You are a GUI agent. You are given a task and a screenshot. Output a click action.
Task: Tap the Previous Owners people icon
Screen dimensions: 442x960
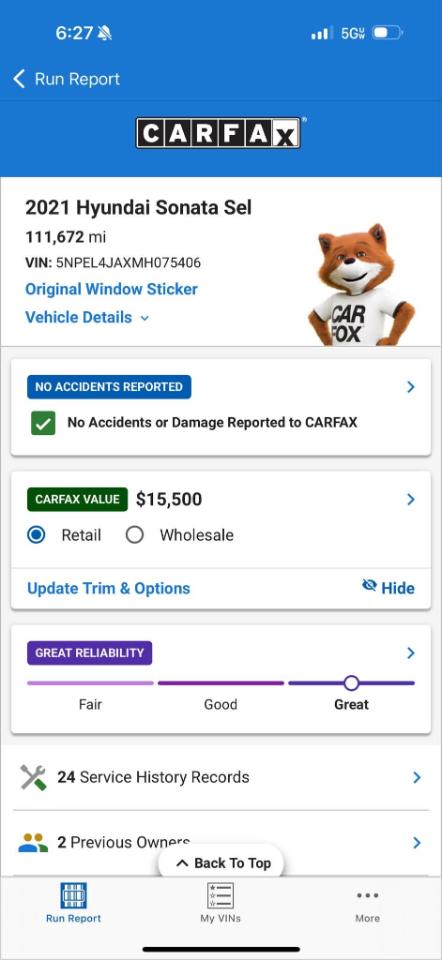(x=33, y=843)
